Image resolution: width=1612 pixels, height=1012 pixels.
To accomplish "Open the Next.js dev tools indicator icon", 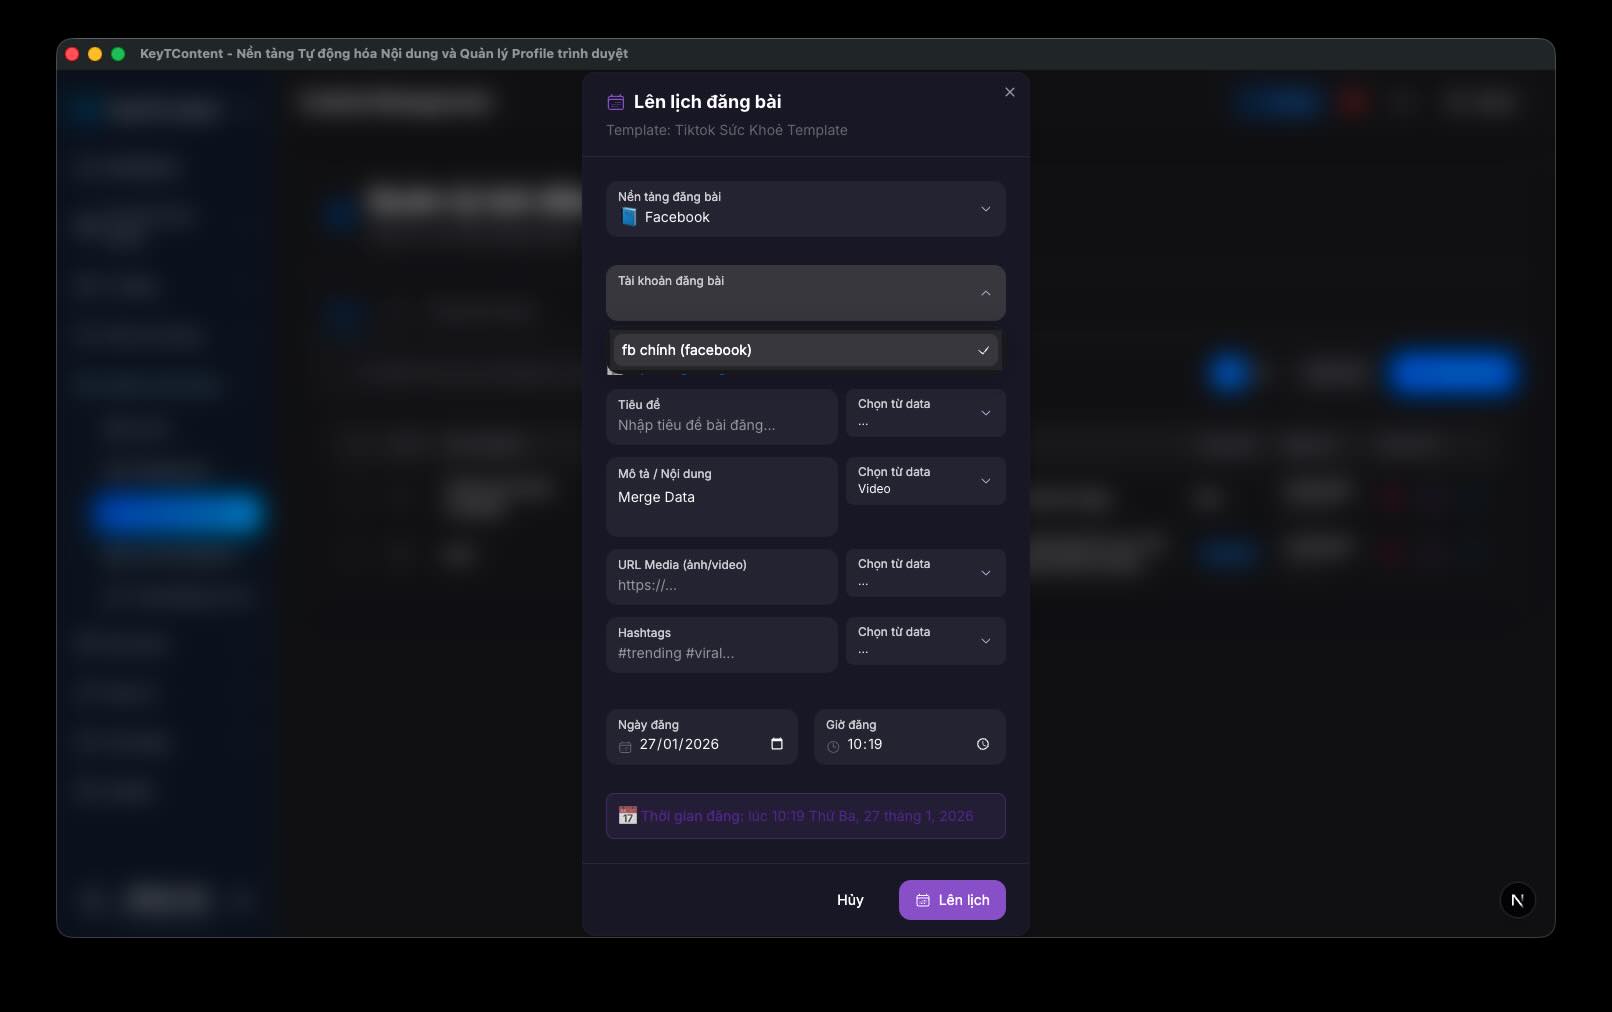I will click(1517, 900).
